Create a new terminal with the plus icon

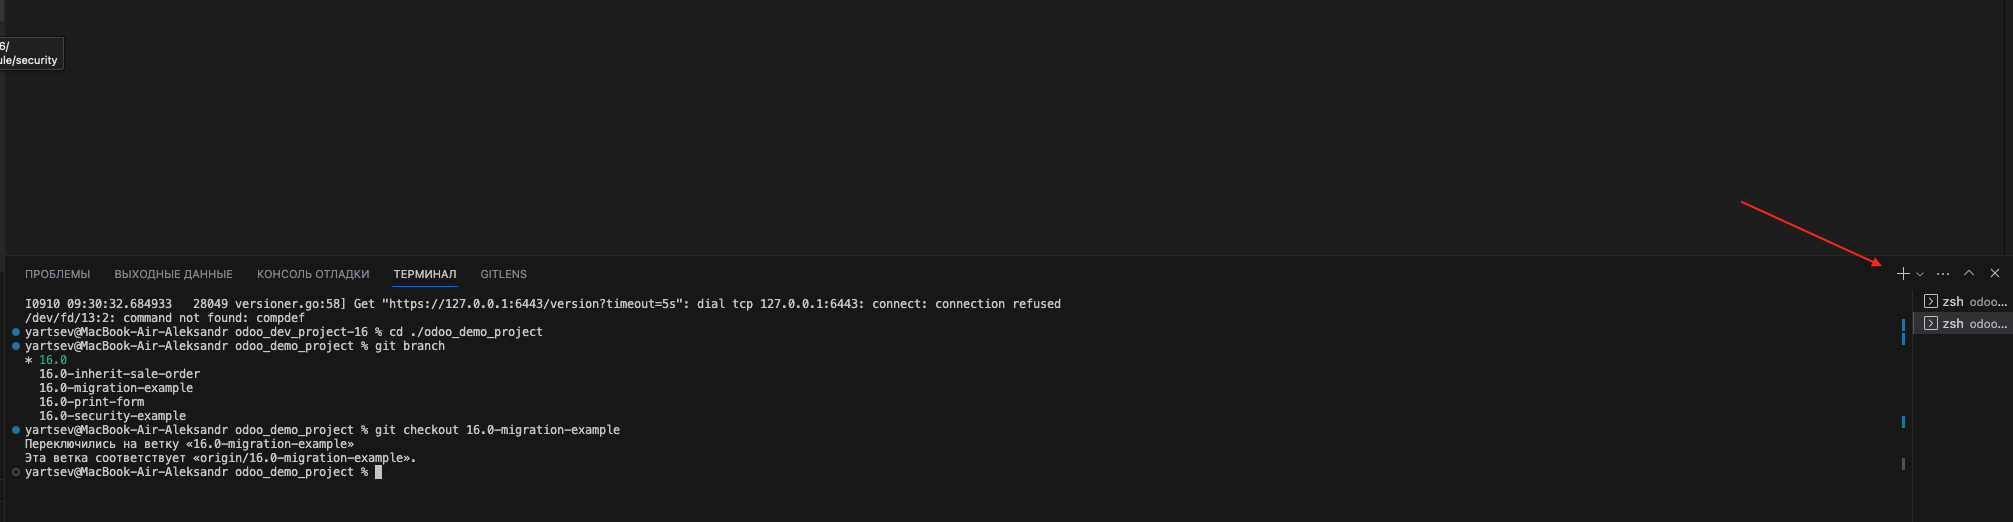point(1903,274)
